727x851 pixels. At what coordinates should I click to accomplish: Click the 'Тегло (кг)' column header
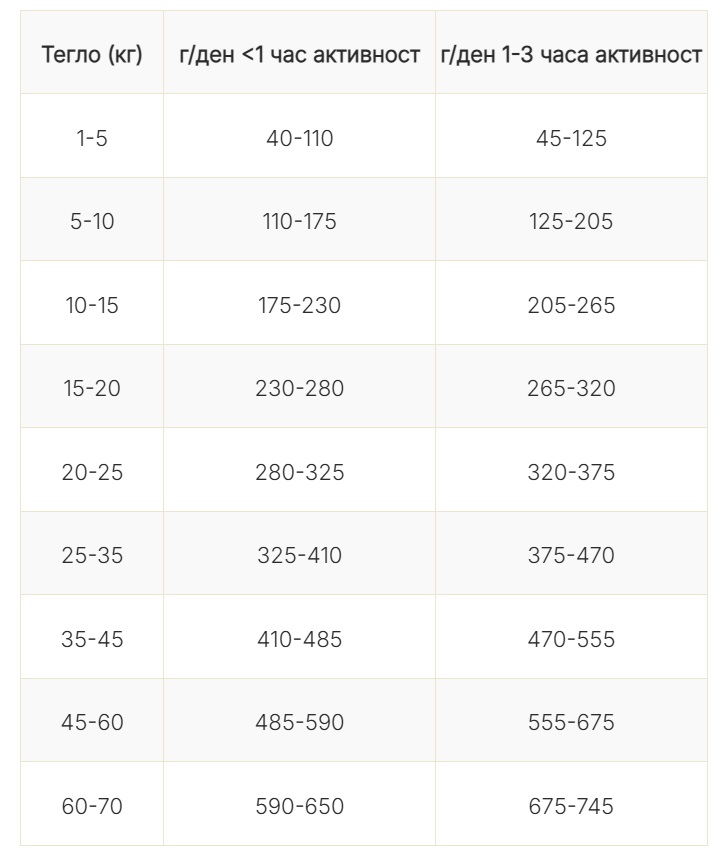(x=92, y=55)
